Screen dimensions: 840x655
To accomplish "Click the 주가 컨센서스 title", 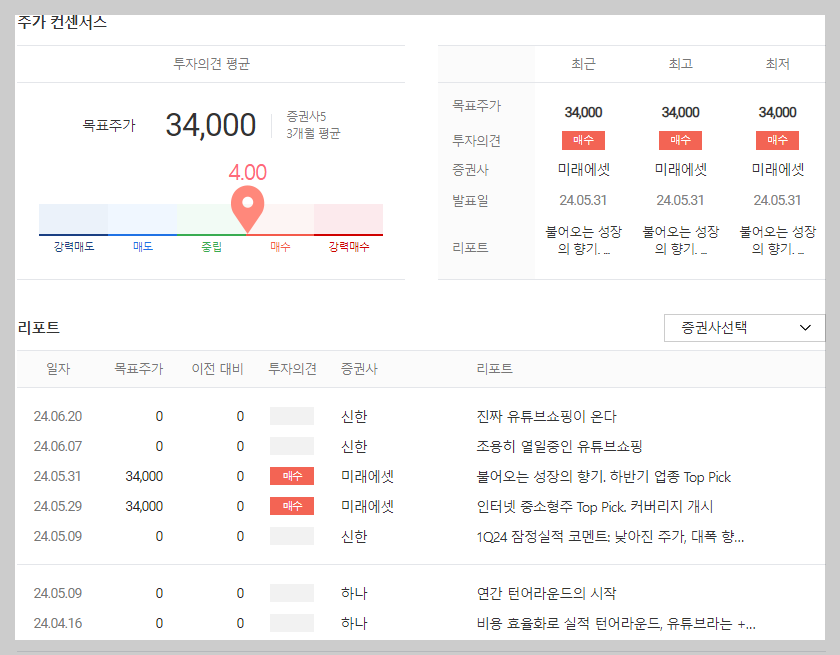I will coord(62,22).
